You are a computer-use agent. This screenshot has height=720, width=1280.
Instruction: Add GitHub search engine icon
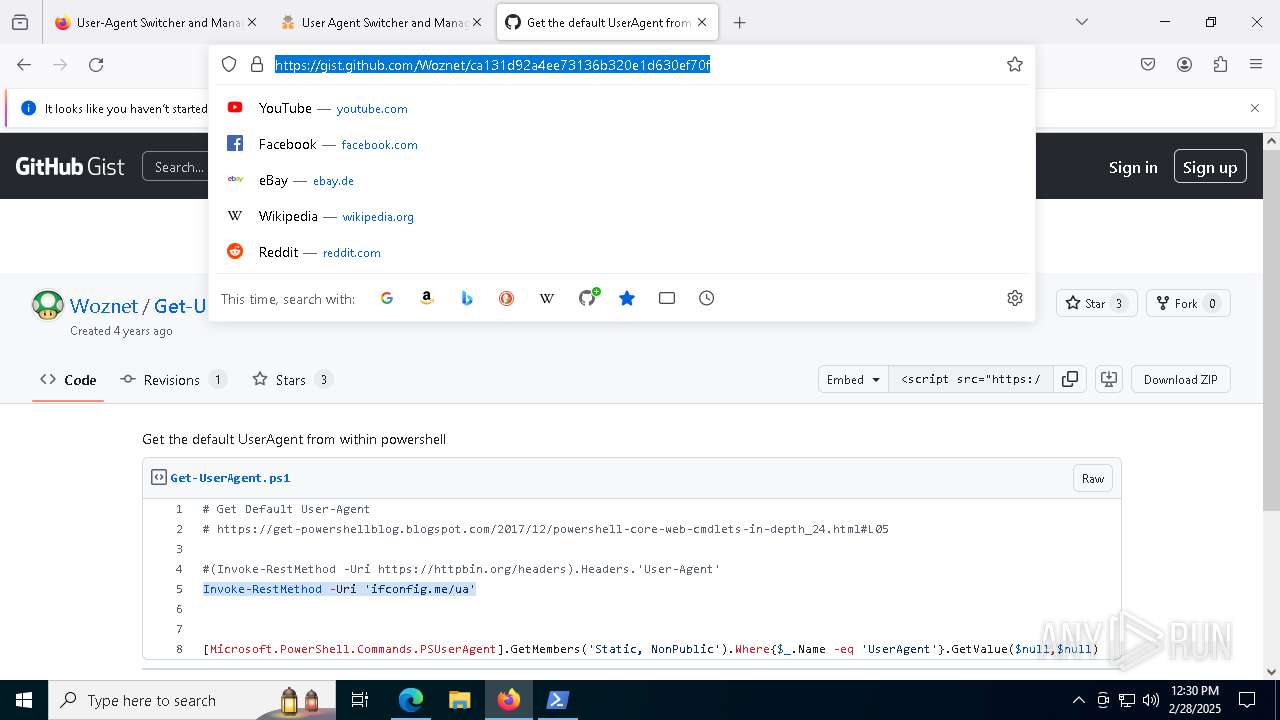pyautogui.click(x=588, y=297)
